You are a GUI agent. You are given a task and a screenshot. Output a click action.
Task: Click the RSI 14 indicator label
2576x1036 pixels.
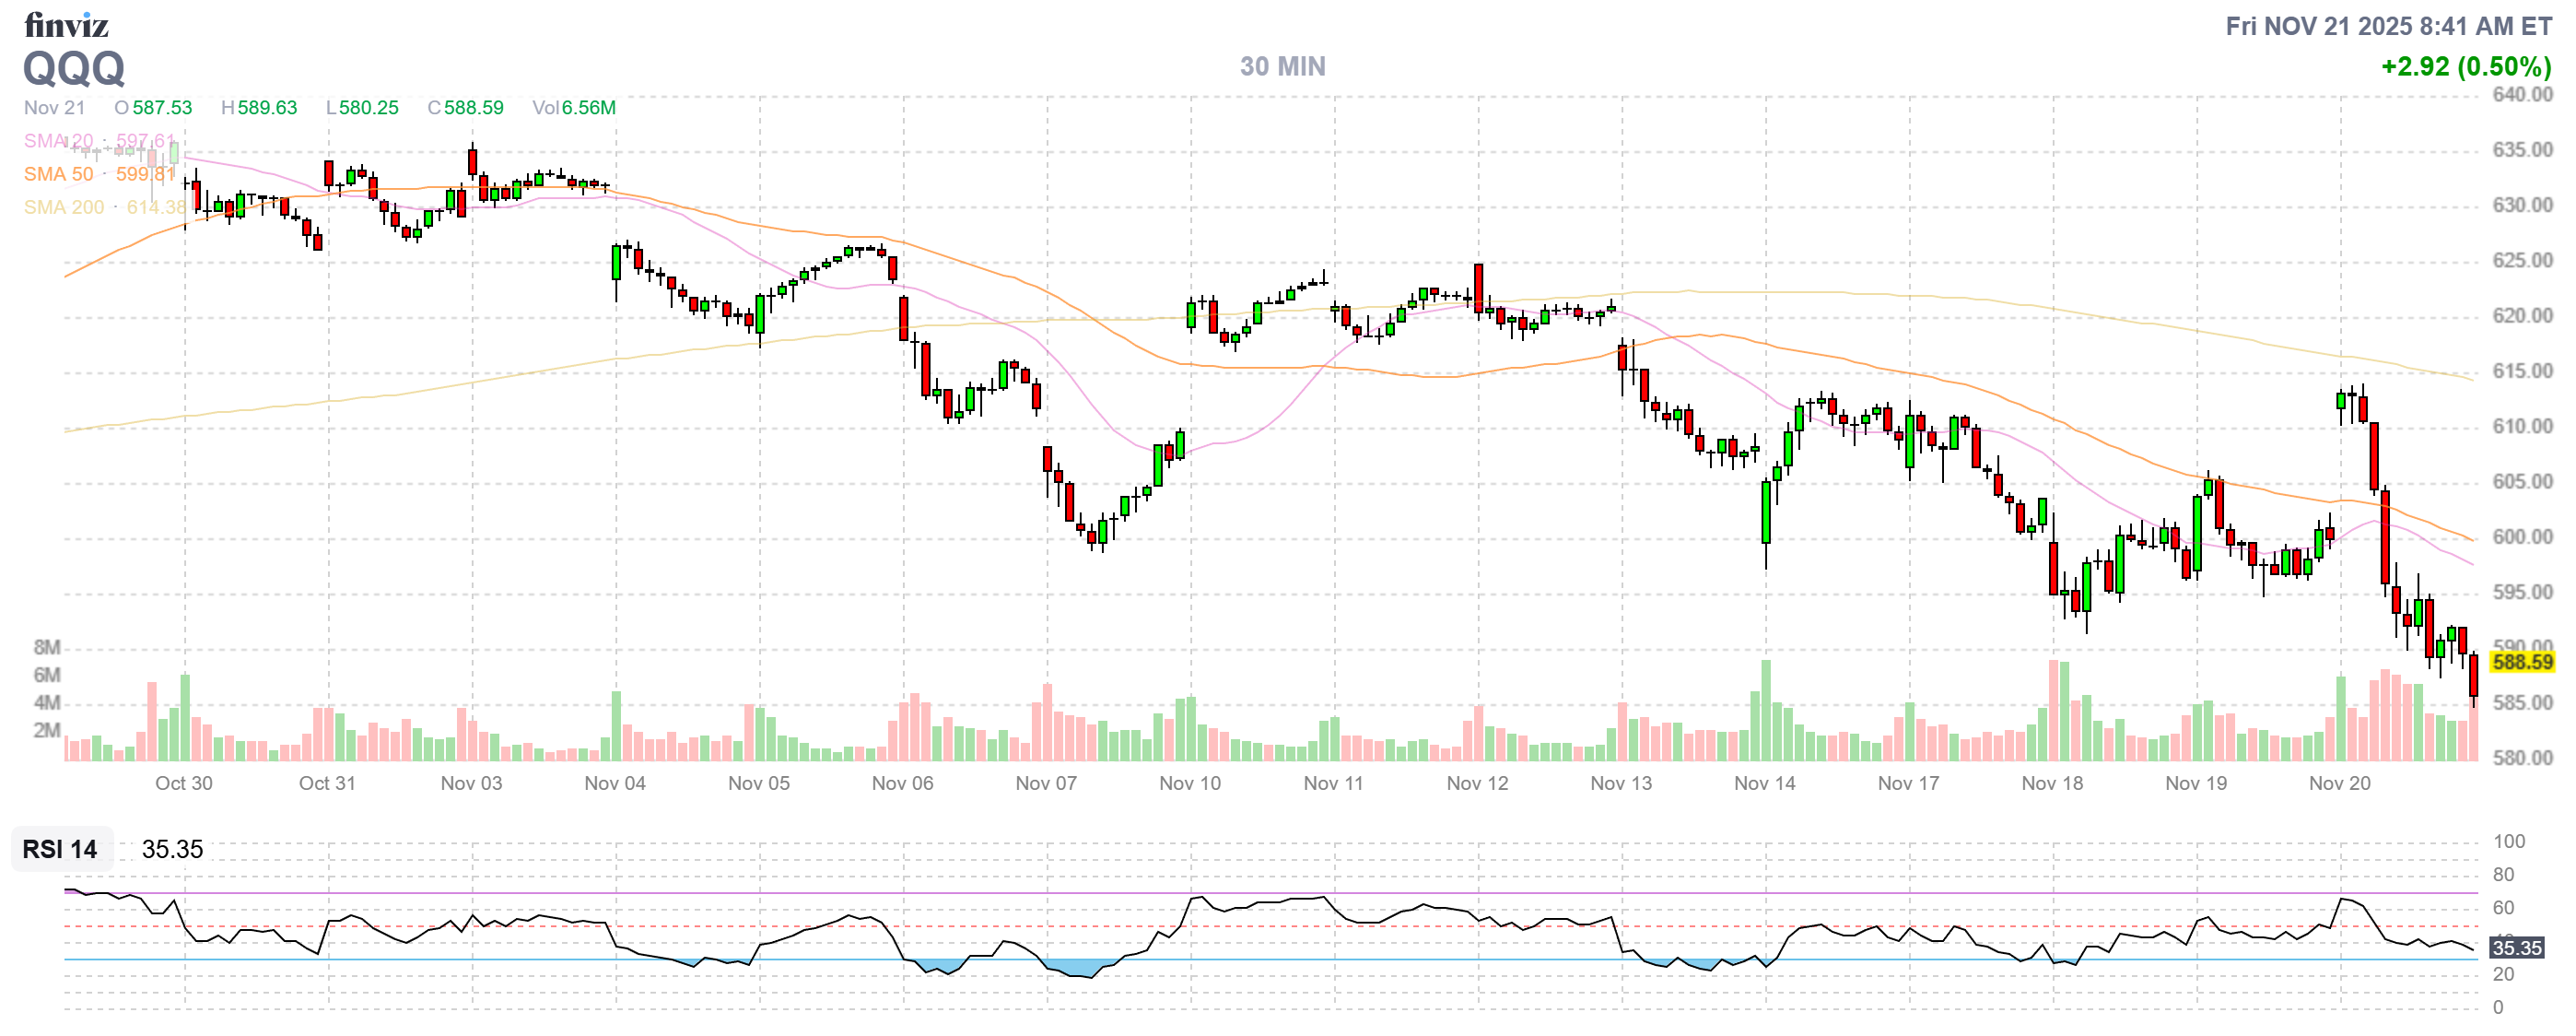coord(60,849)
